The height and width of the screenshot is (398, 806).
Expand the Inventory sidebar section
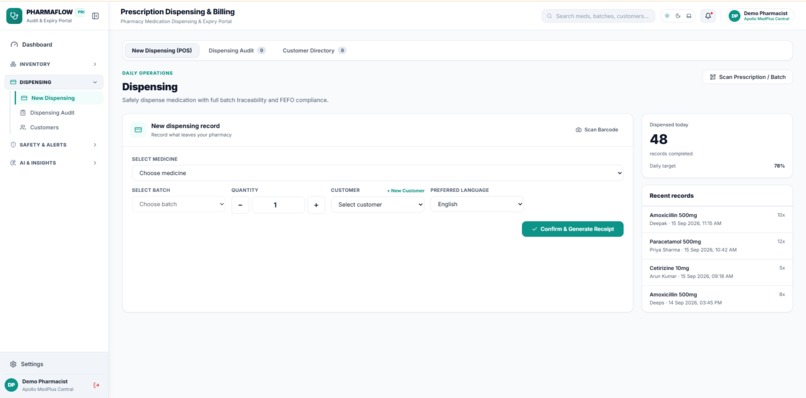tap(54, 64)
